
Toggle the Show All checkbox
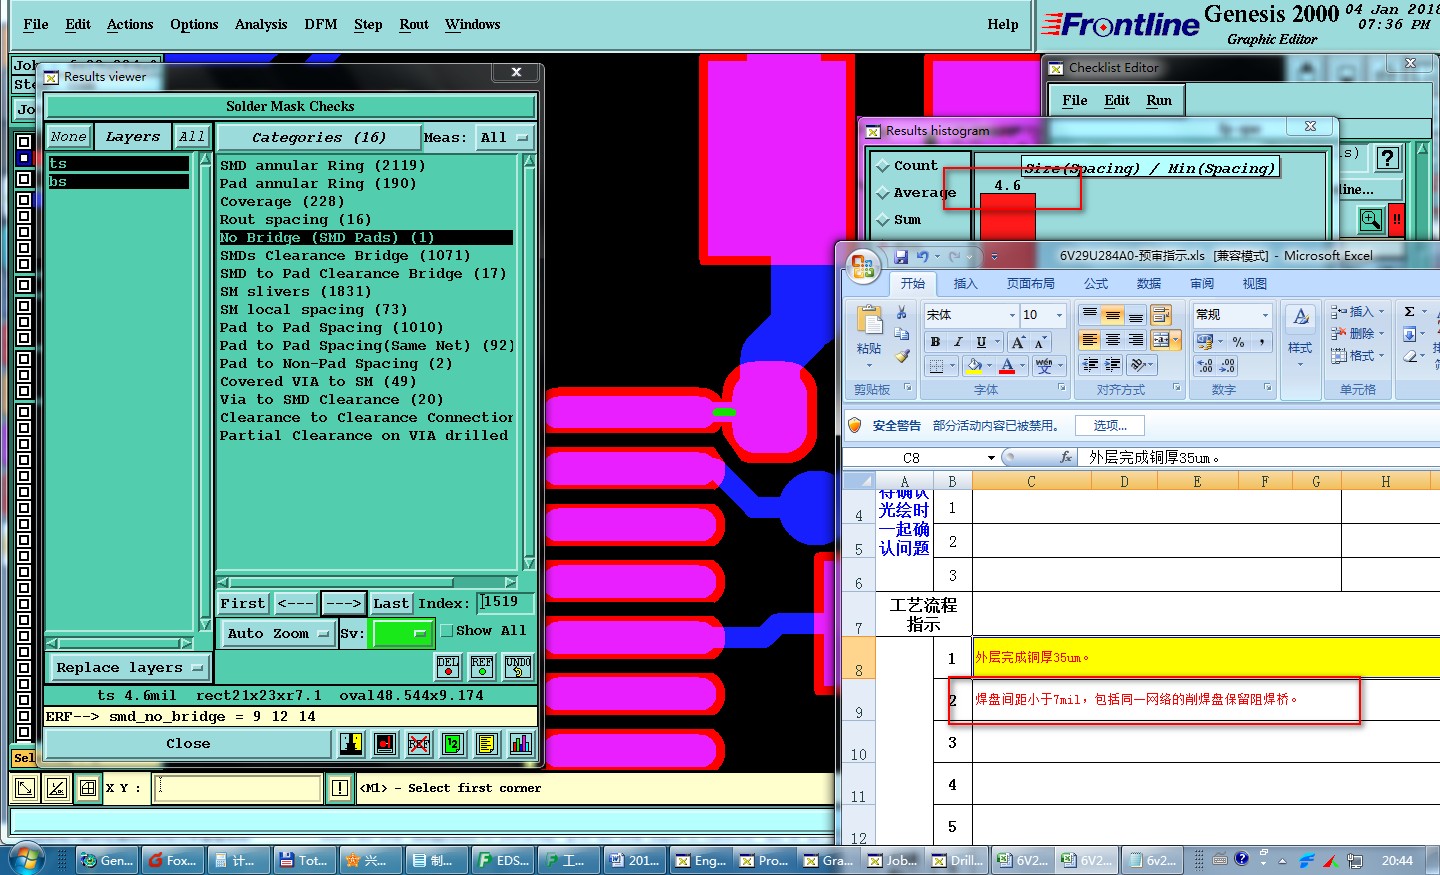447,631
